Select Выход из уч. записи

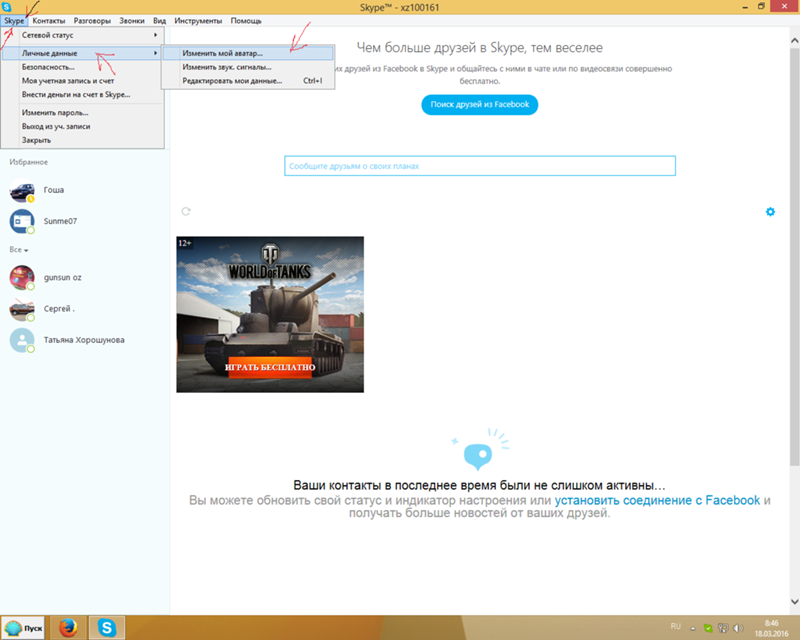[x=83, y=126]
